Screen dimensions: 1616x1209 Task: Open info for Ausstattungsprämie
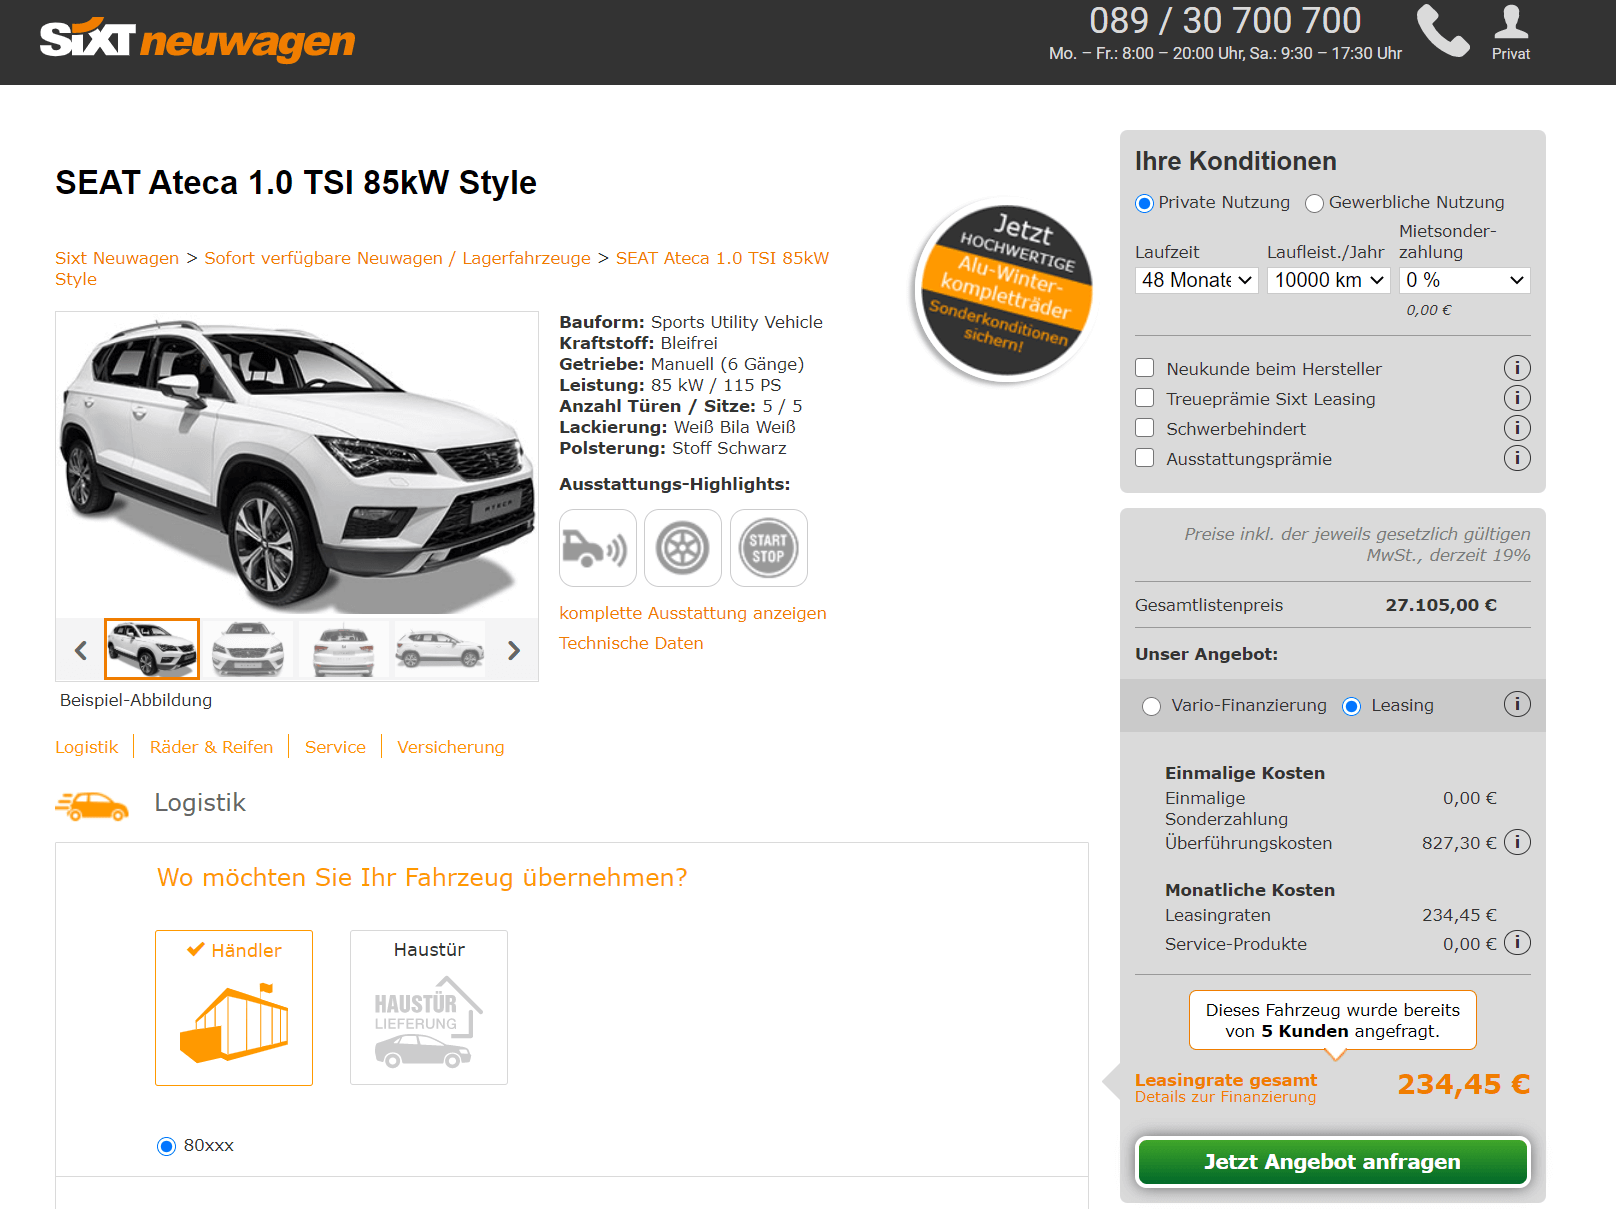point(1517,458)
